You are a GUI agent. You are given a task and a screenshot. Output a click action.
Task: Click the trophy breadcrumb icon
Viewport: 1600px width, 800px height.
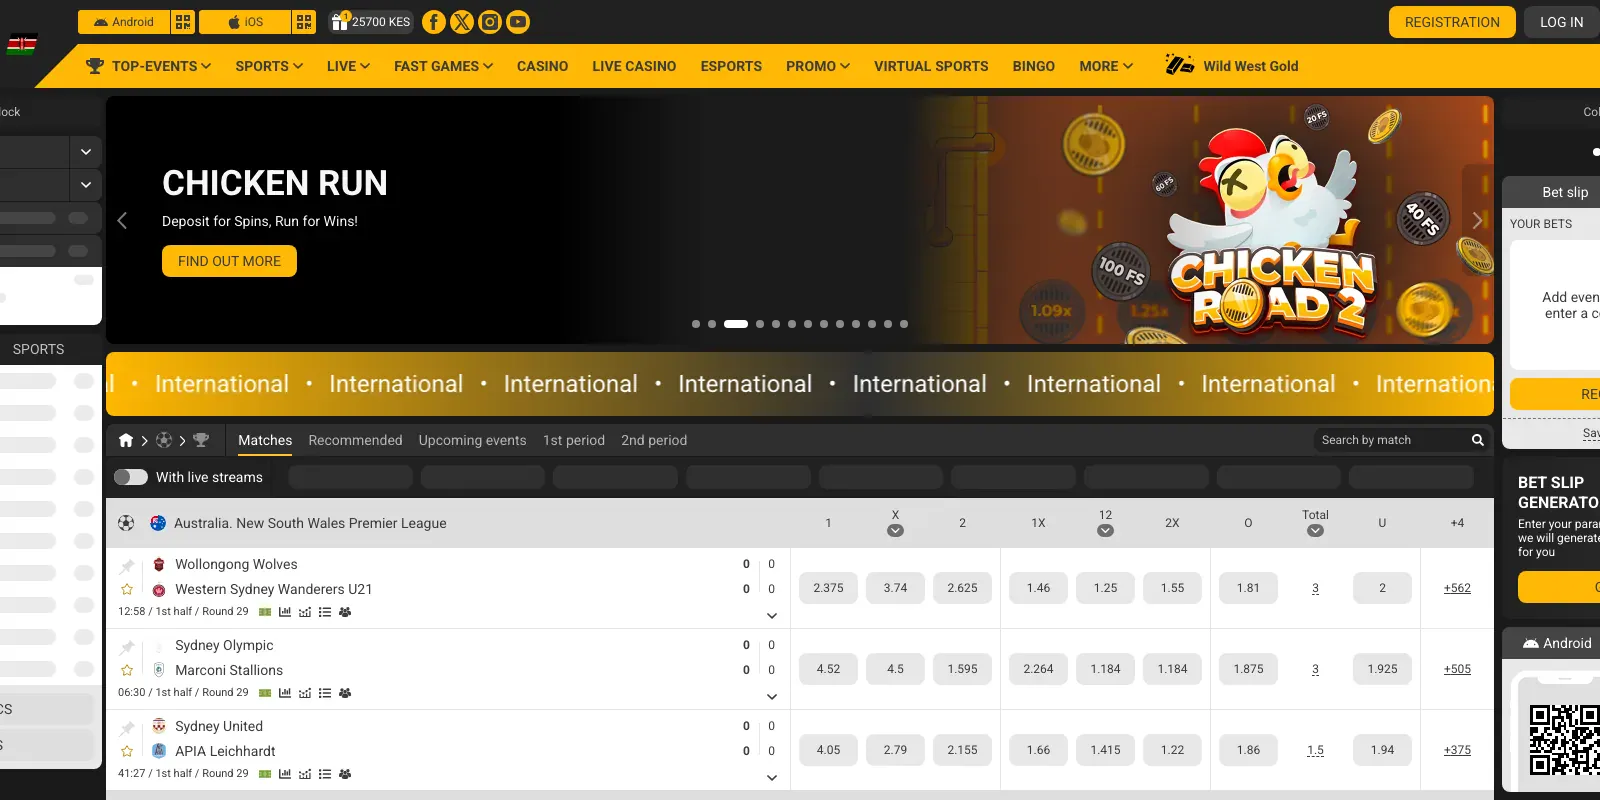201,440
